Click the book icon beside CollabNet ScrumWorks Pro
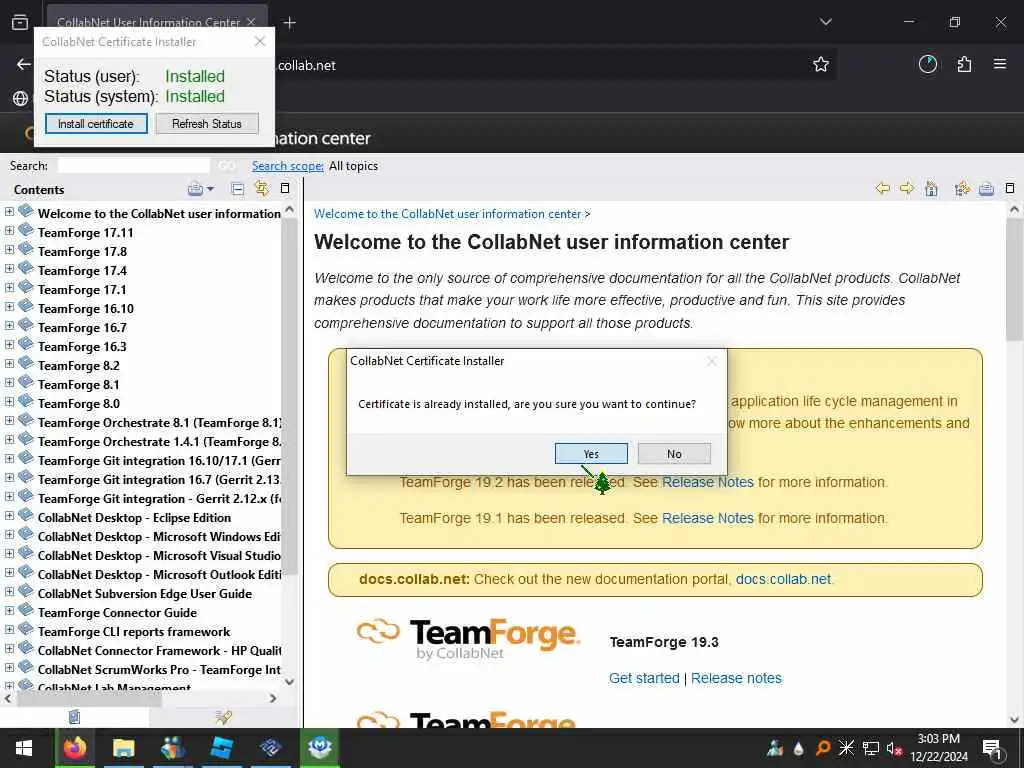Screen dimensions: 1024x768 (26, 667)
